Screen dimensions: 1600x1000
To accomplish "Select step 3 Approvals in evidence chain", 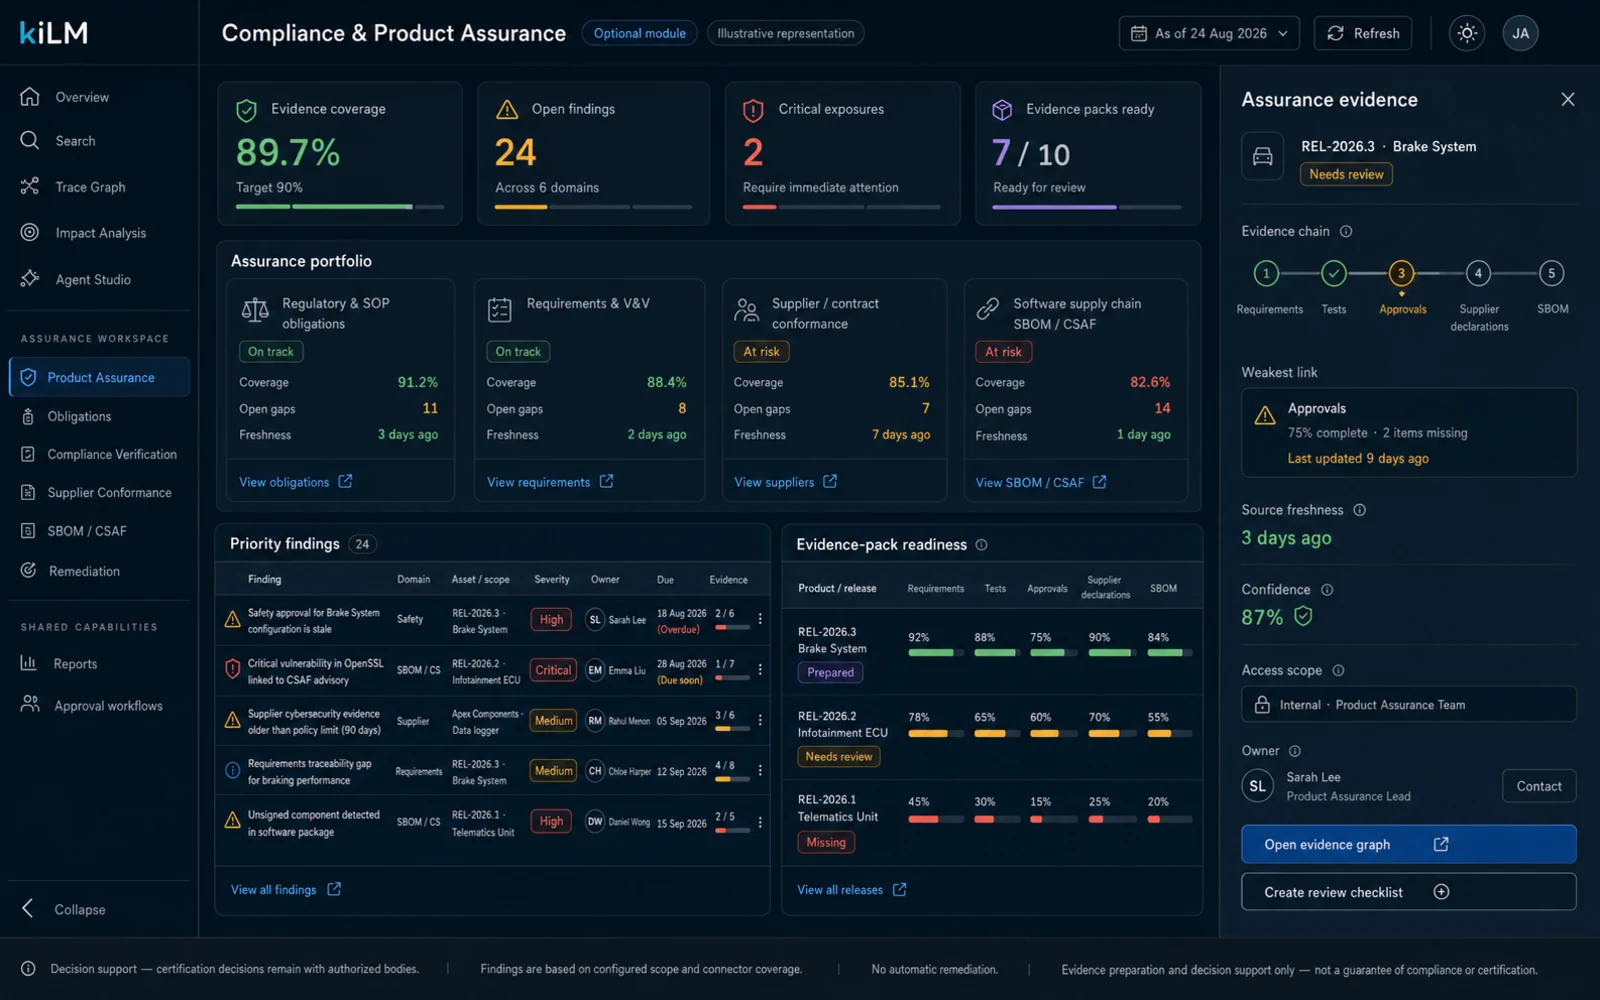I will coord(1402,273).
